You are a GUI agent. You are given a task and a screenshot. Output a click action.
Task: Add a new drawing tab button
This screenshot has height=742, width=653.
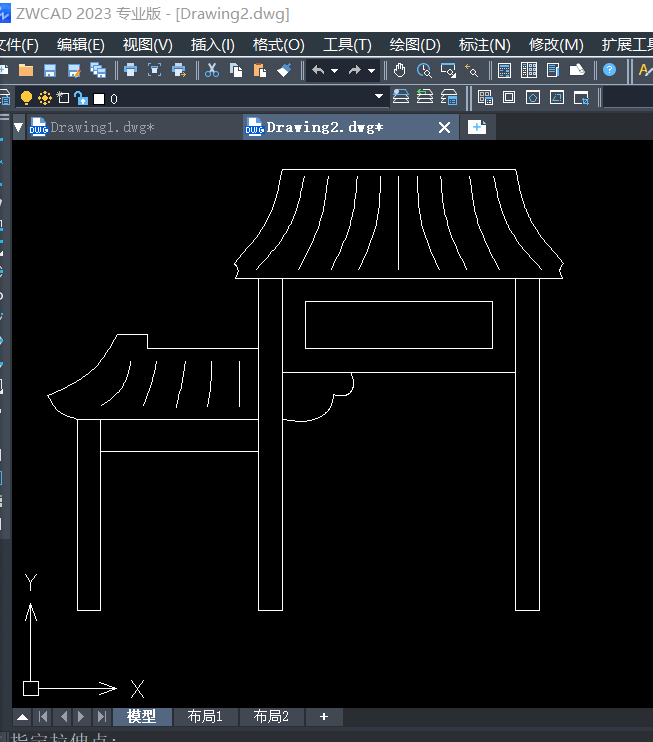click(477, 127)
